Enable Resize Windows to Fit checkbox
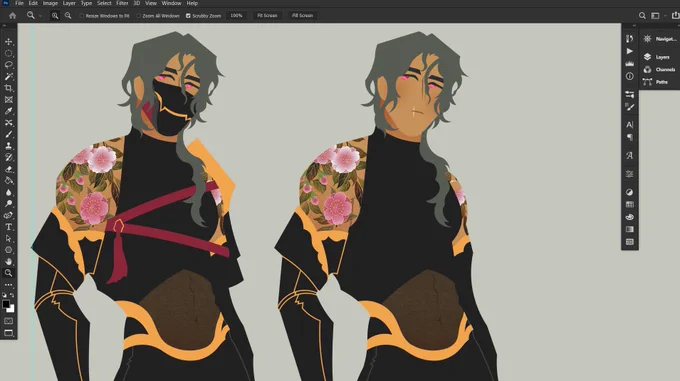Image resolution: width=680 pixels, height=381 pixels. (x=82, y=16)
